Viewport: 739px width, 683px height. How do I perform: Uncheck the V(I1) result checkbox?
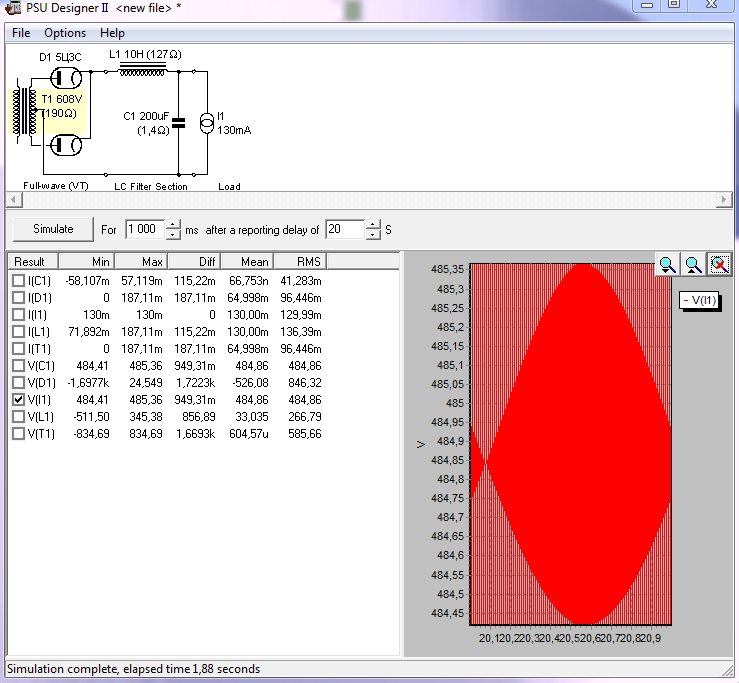click(18, 399)
